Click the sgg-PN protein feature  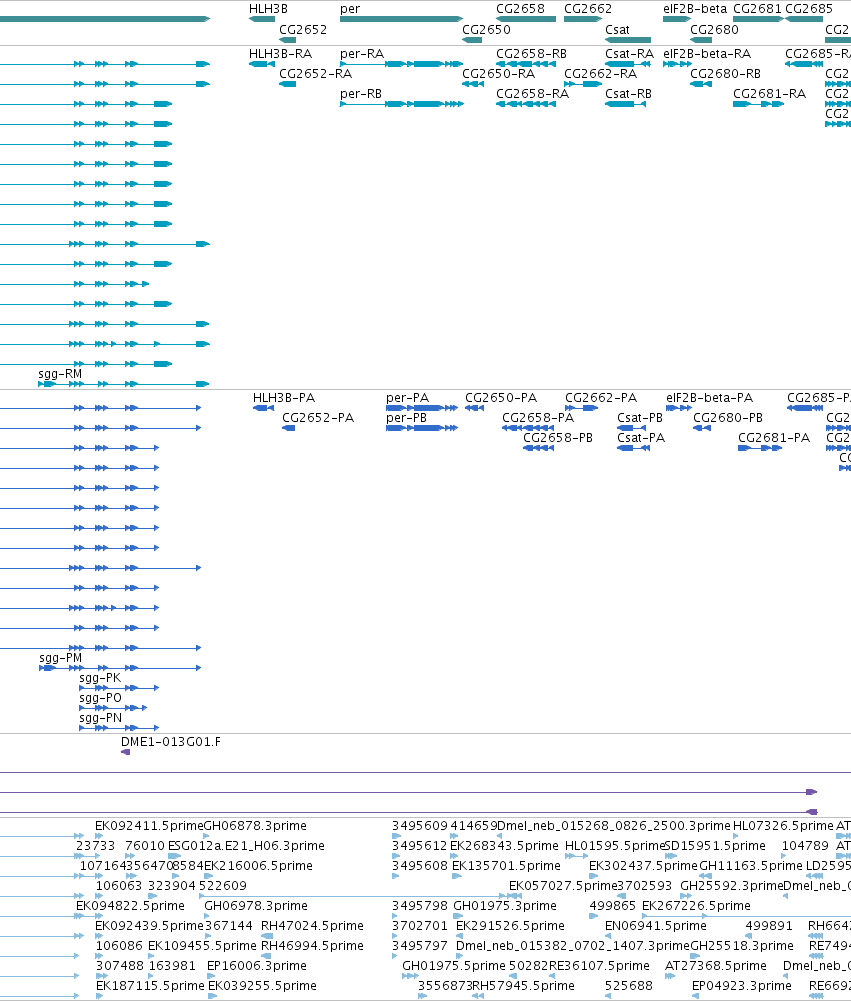tap(119, 728)
